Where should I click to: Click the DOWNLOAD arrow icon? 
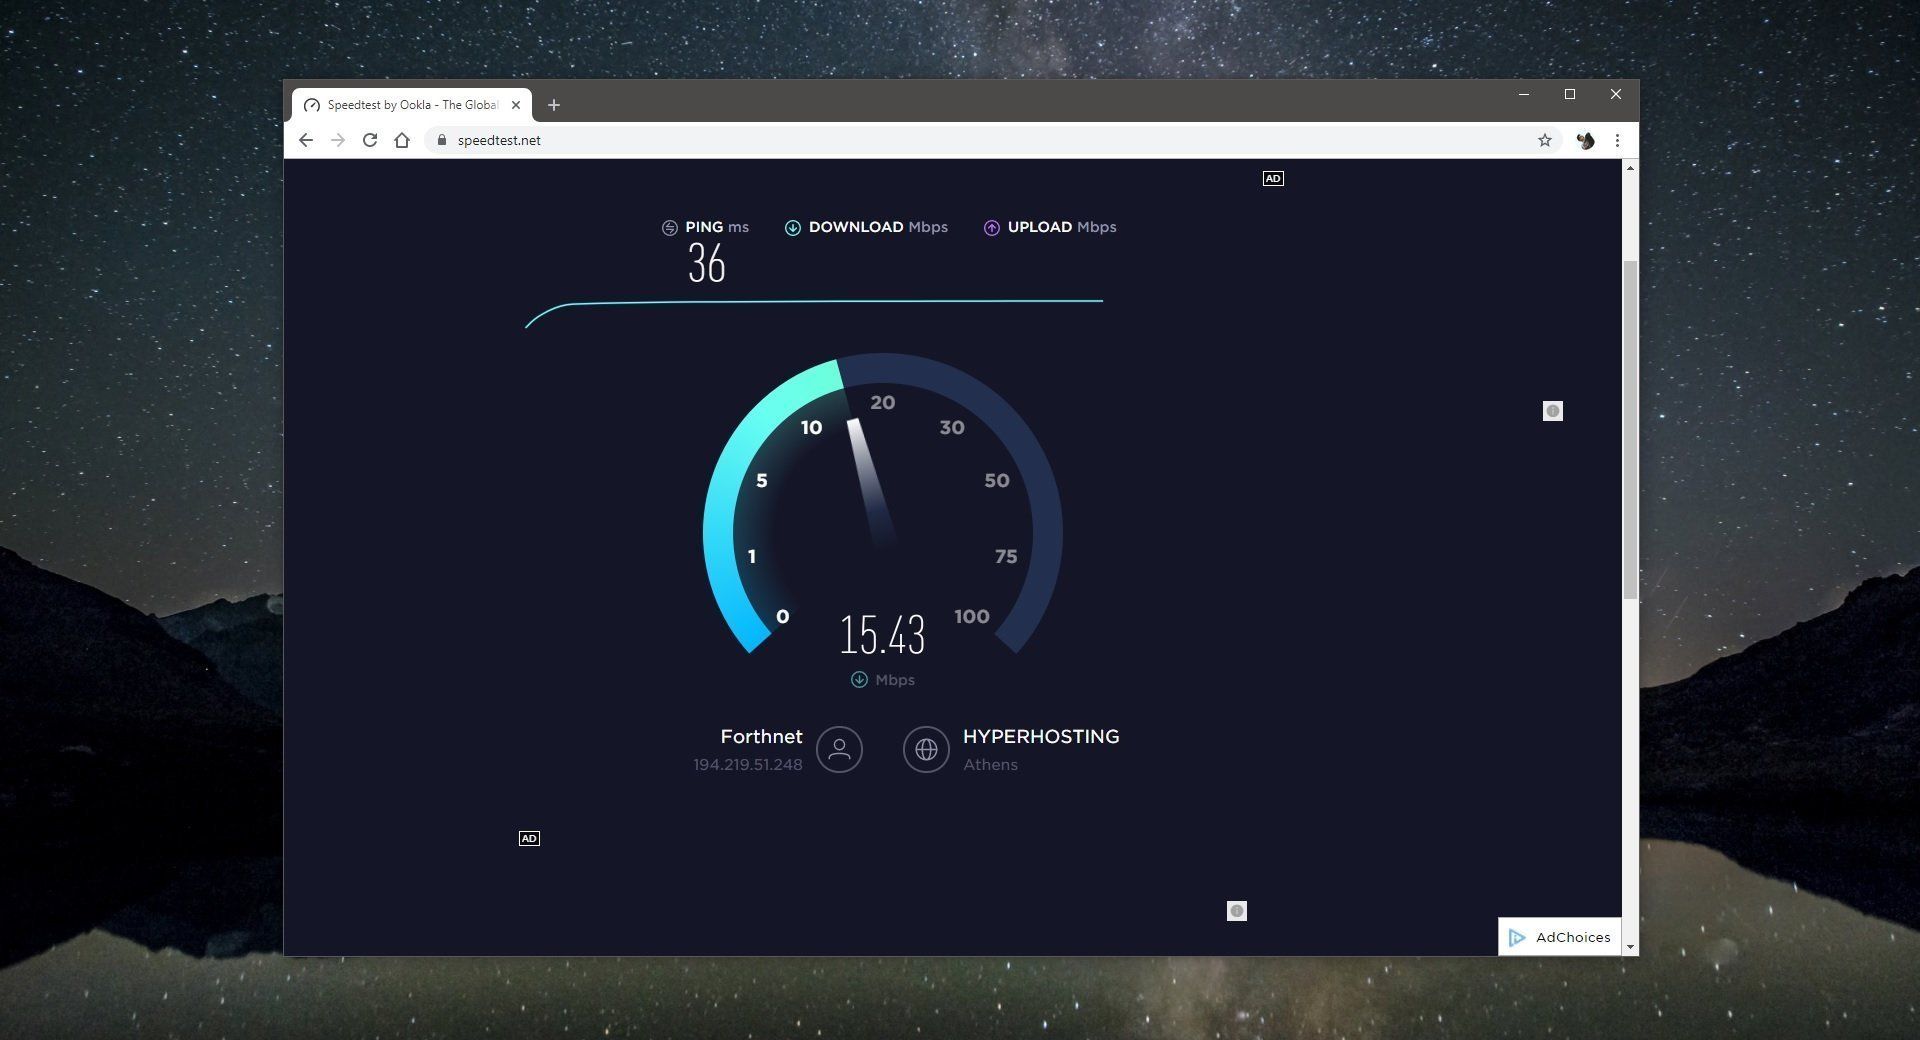point(792,227)
